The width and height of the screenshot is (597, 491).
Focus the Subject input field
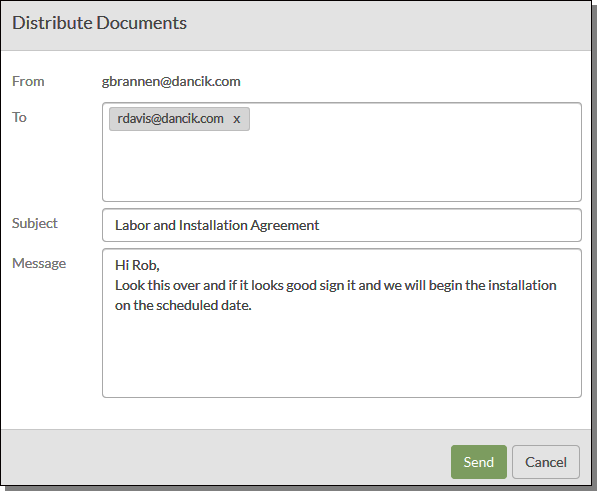coord(342,225)
